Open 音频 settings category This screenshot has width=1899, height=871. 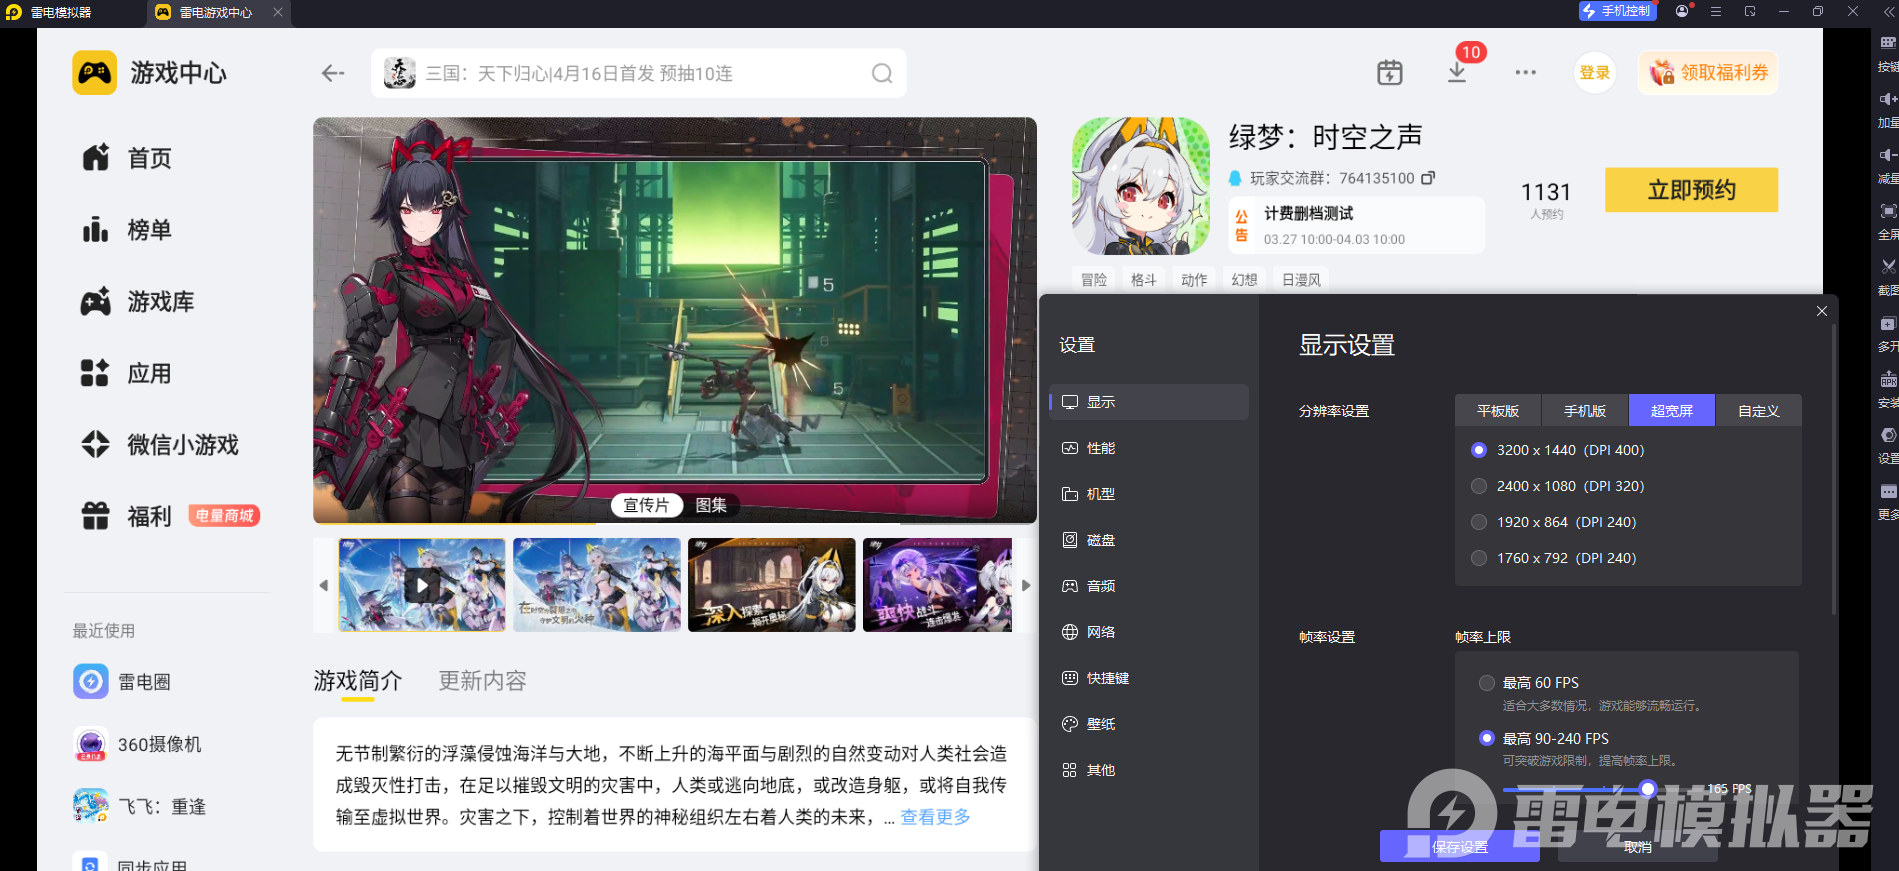pos(1149,586)
